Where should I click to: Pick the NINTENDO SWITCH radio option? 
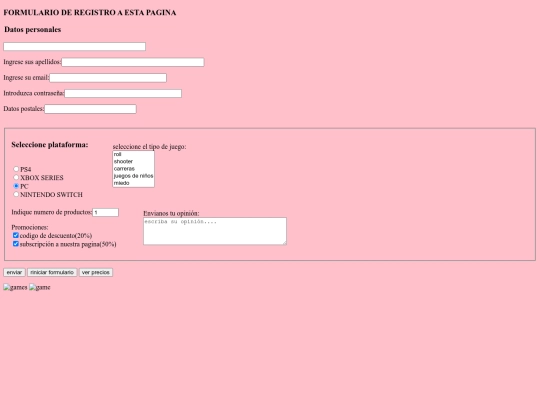tap(16, 194)
